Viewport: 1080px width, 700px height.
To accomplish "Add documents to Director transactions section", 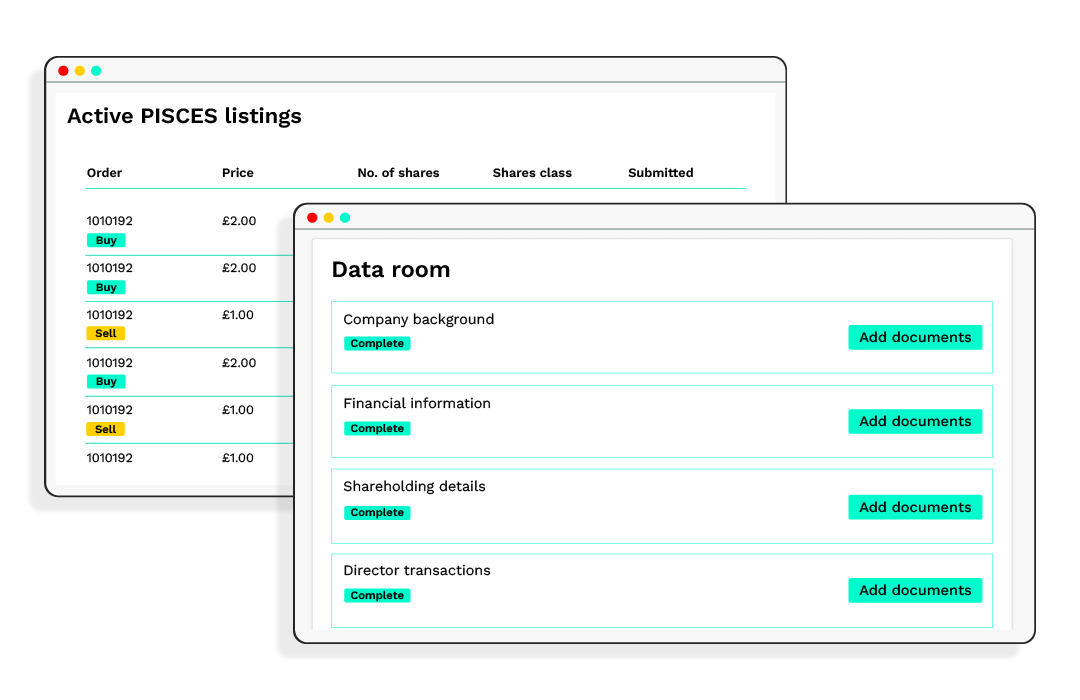I will (x=915, y=590).
